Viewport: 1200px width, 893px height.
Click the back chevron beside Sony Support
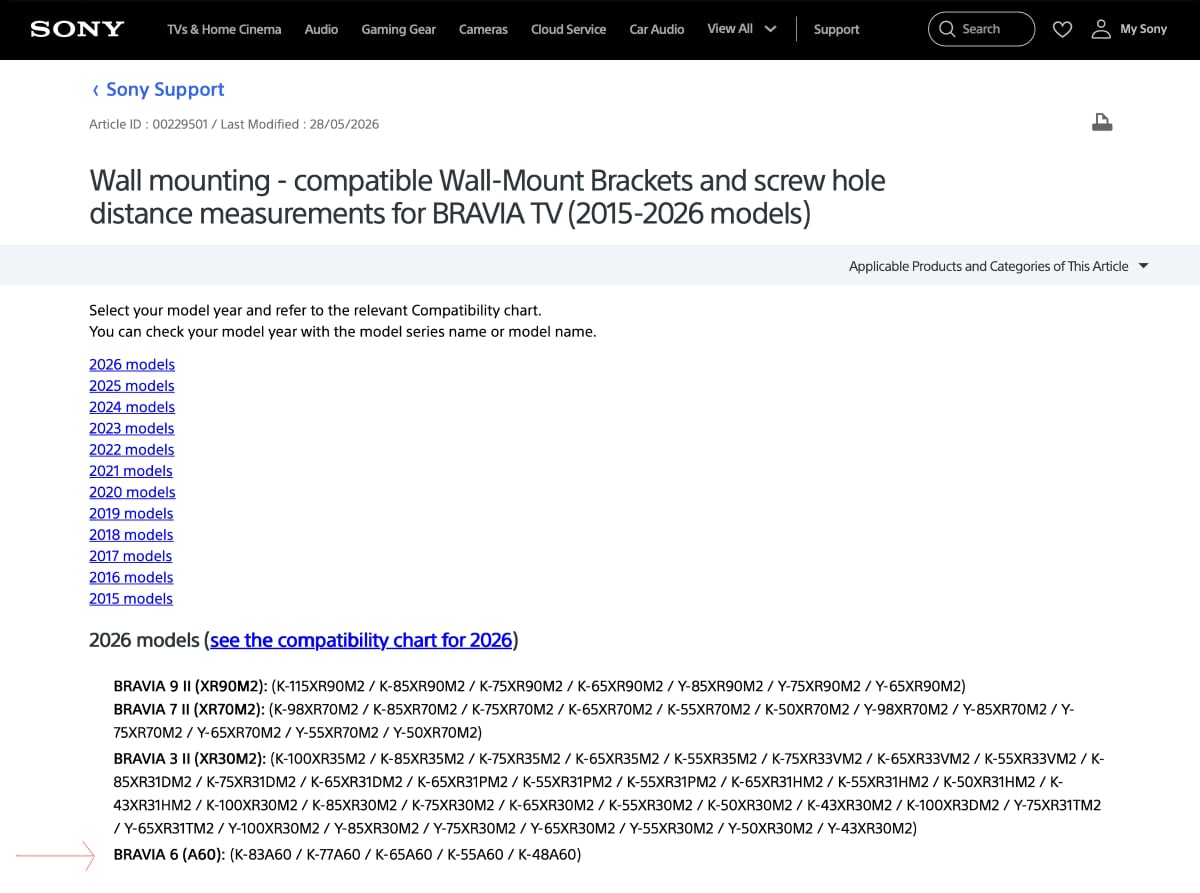(95, 90)
